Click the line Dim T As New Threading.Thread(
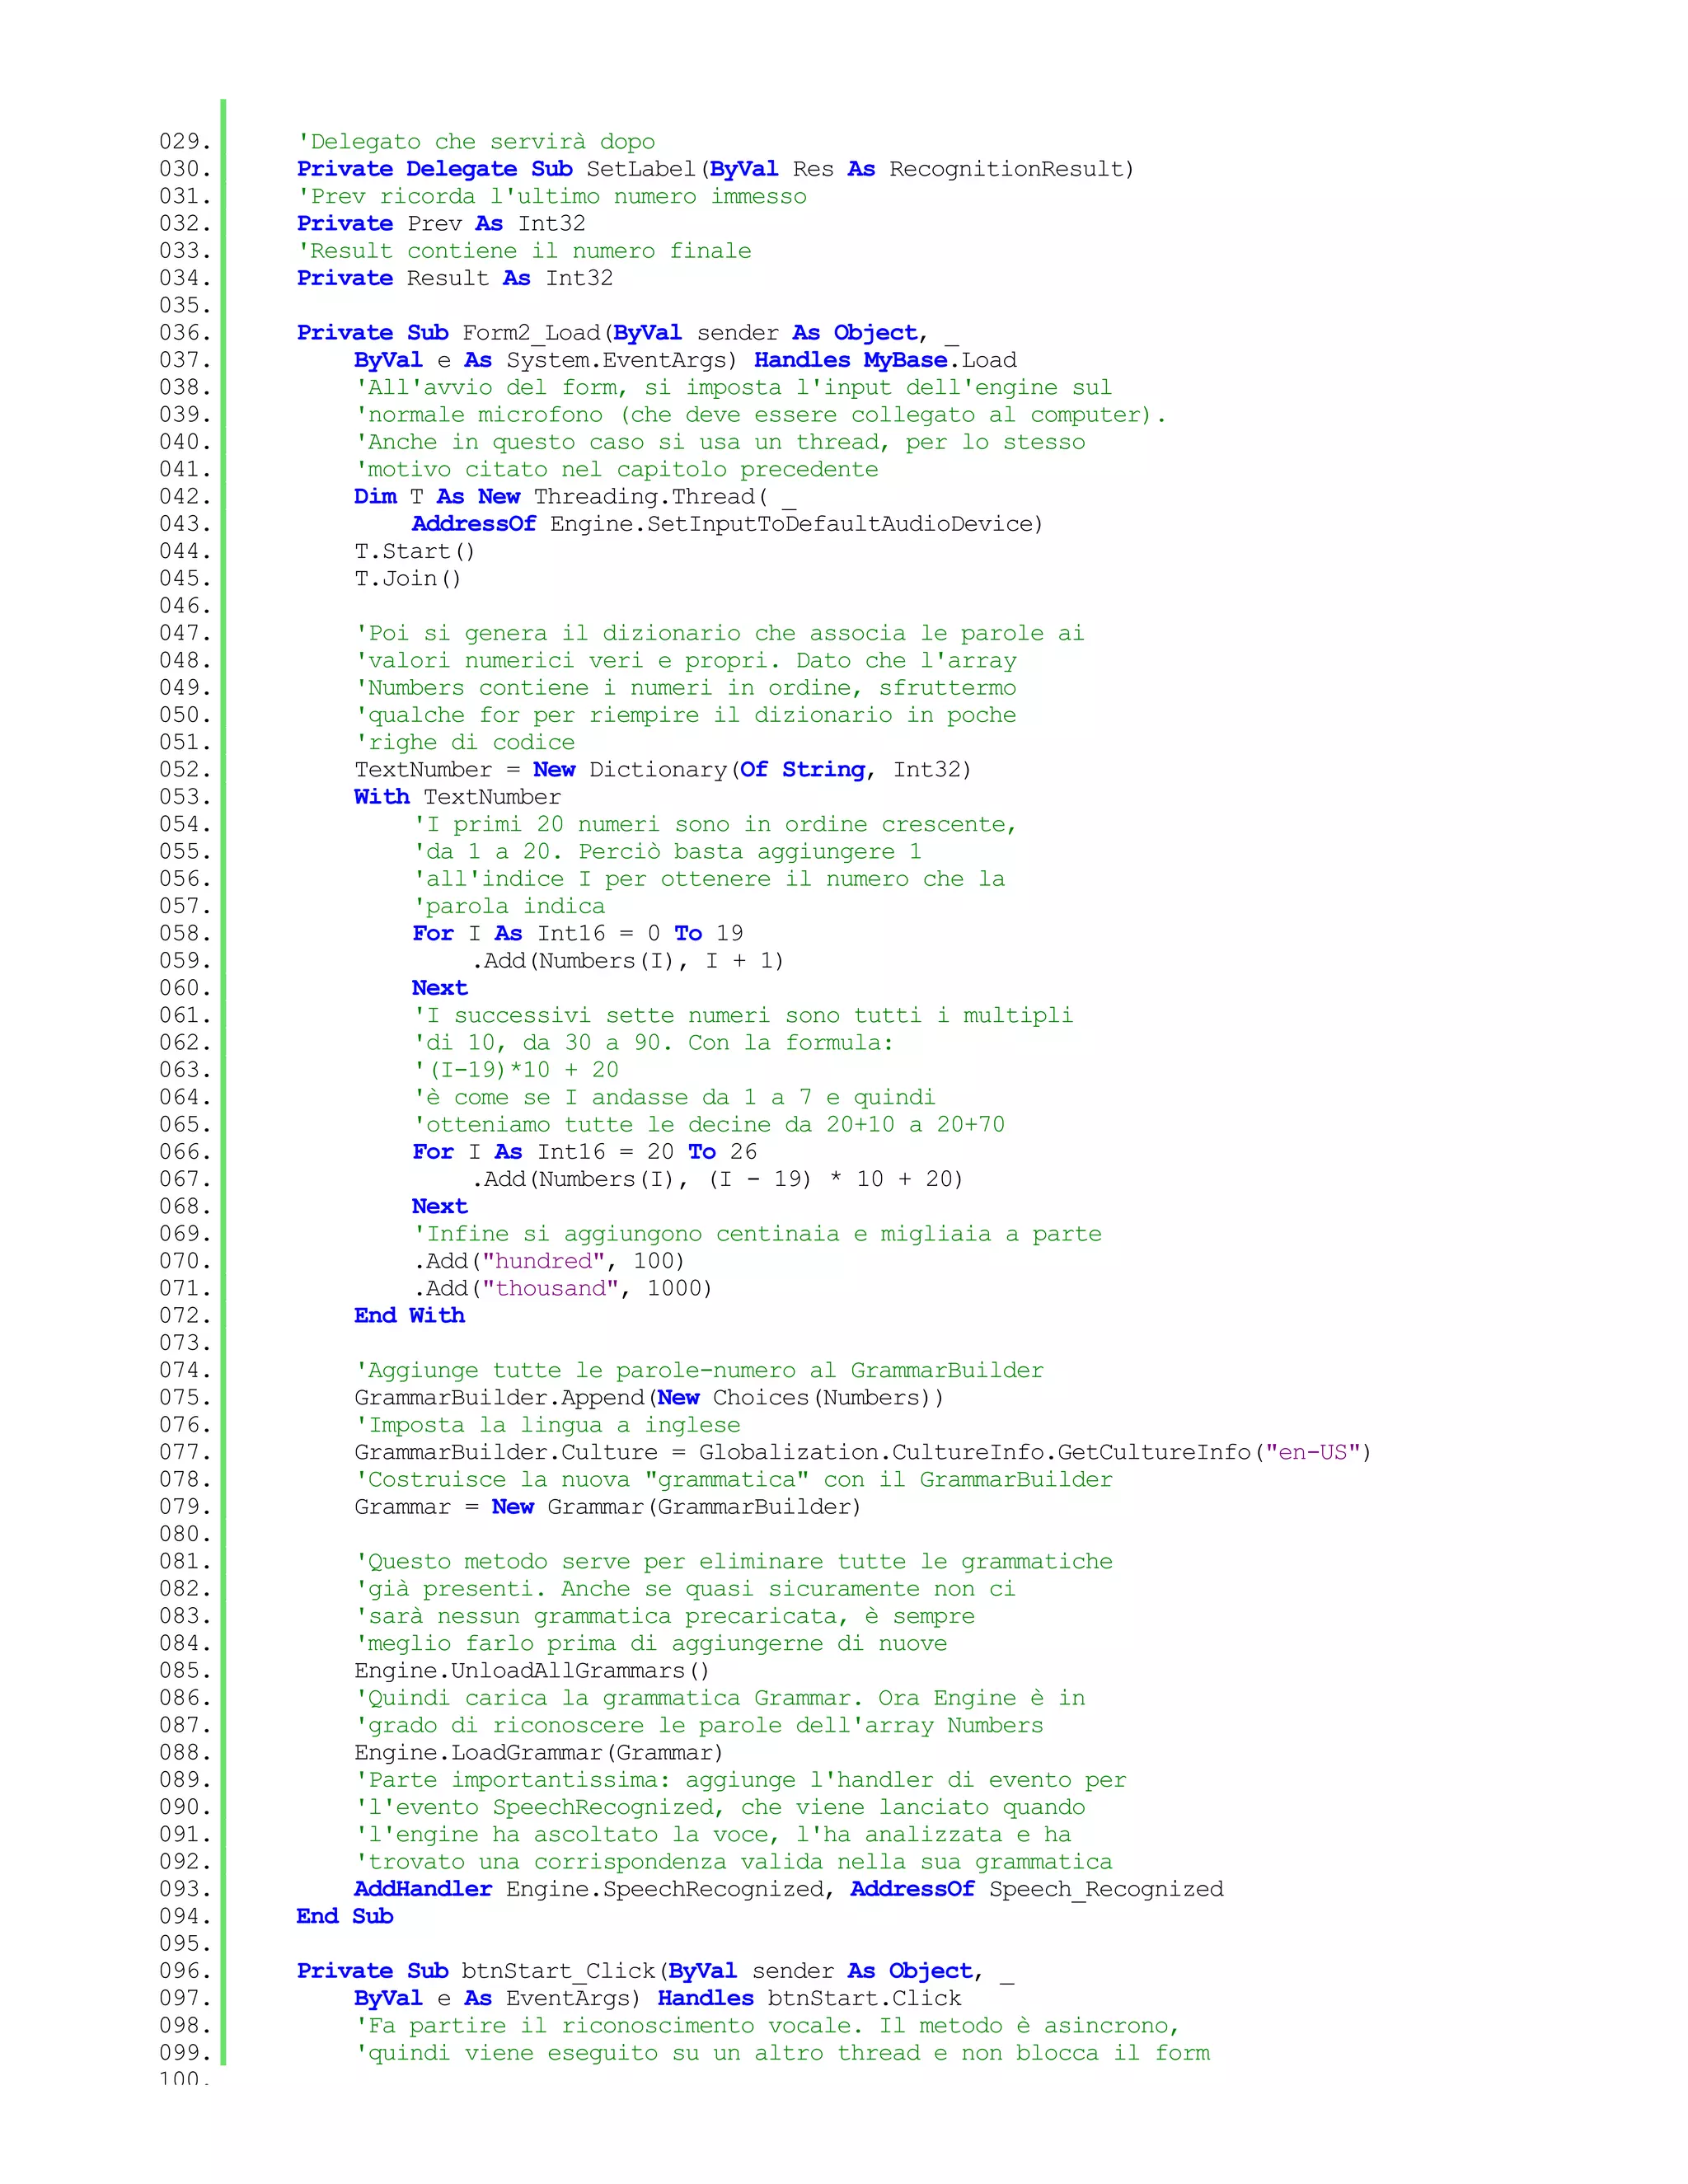The height and width of the screenshot is (2184, 1688). pyautogui.click(x=575, y=497)
